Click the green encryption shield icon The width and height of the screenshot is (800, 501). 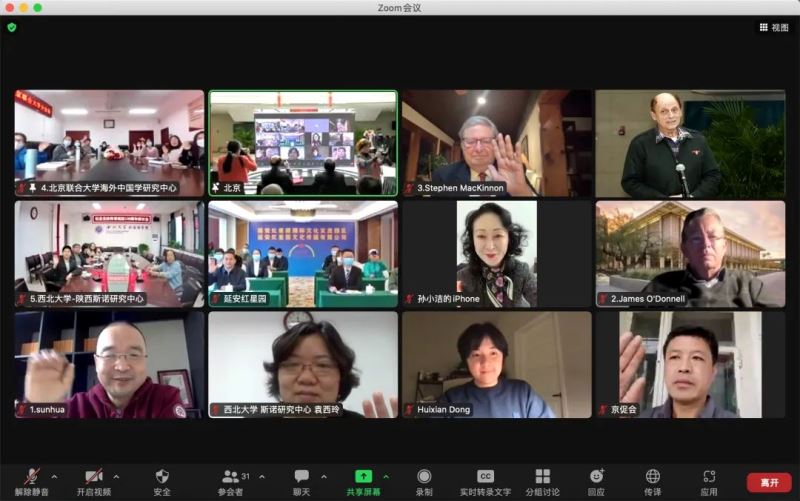(12, 28)
